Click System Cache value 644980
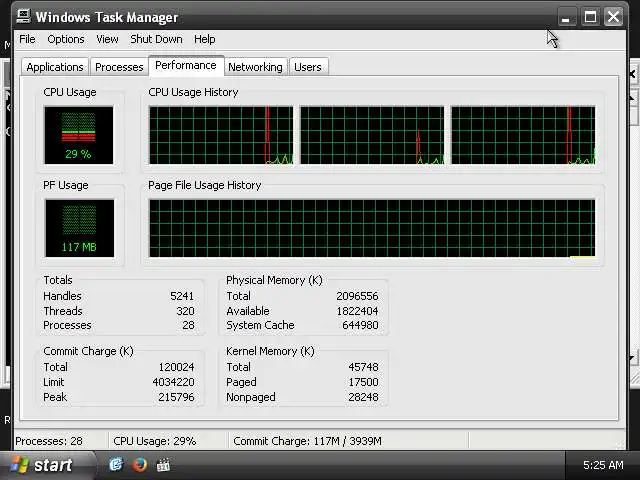This screenshot has width=640, height=480. (x=360, y=325)
